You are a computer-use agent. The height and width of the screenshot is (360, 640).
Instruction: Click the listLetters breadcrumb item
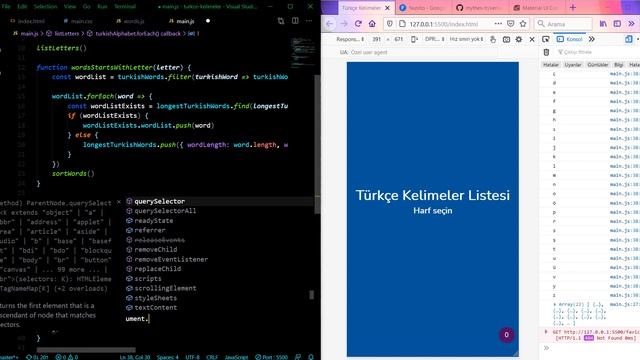63,33
